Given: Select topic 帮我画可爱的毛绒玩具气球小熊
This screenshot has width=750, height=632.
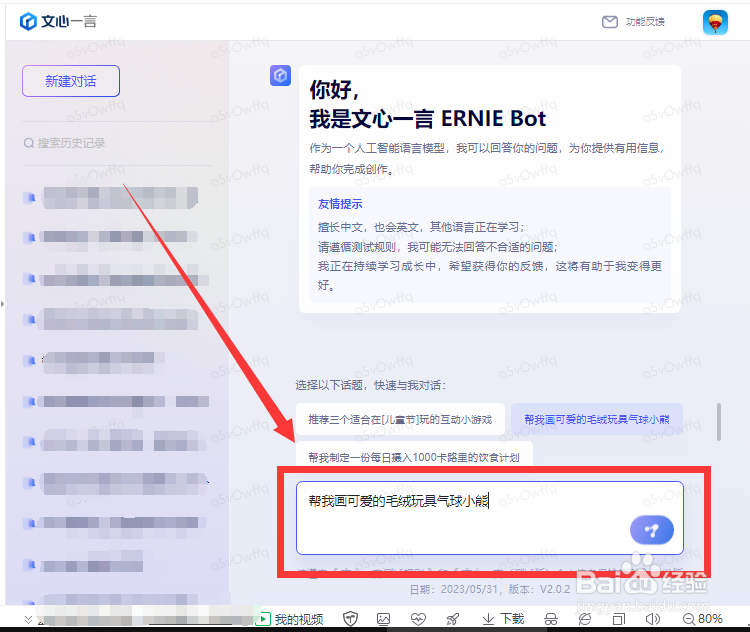Looking at the screenshot, I should [596, 420].
